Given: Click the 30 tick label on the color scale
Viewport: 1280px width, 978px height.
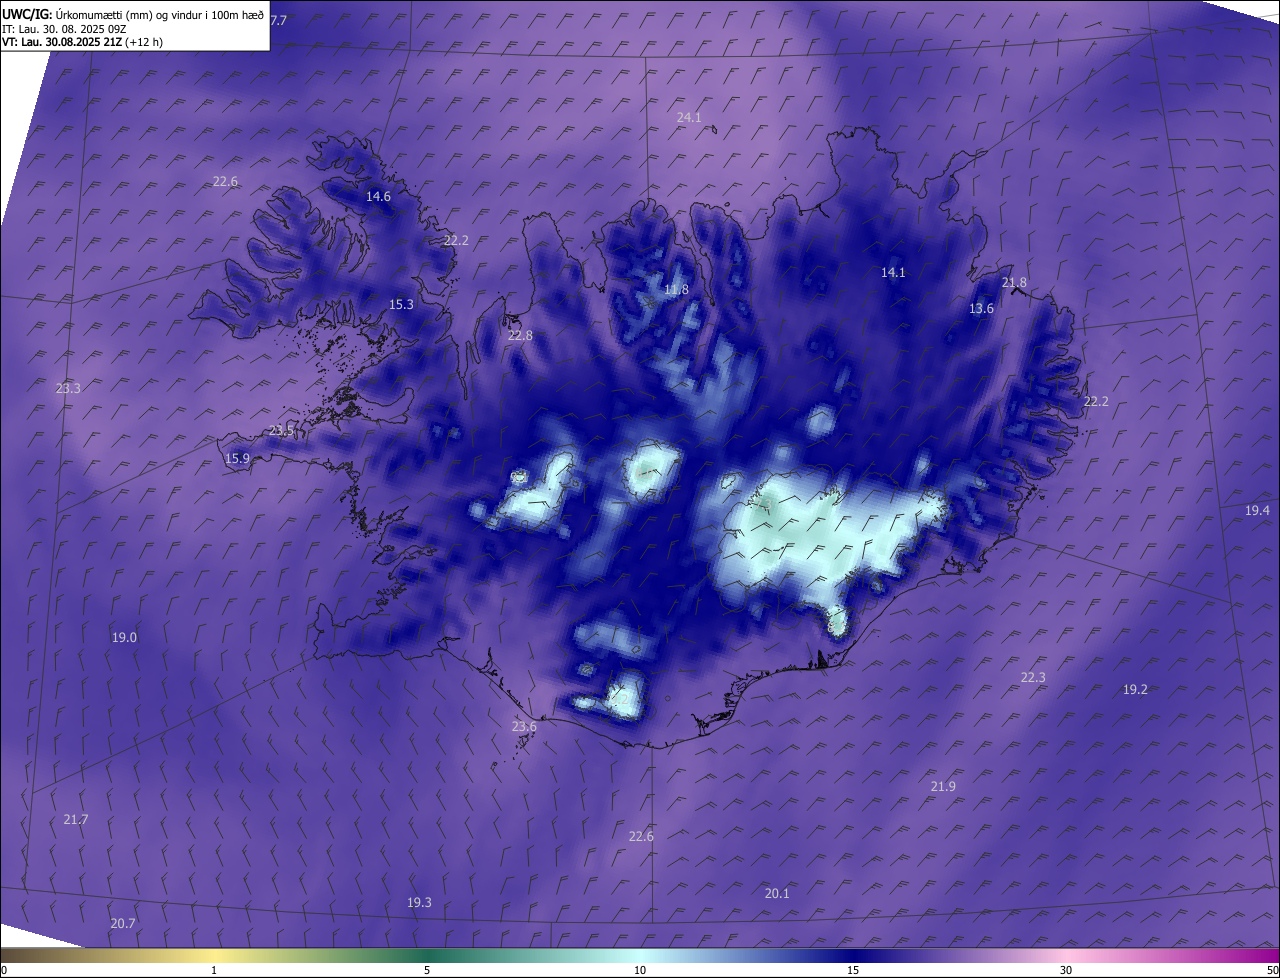Looking at the screenshot, I should (1066, 970).
